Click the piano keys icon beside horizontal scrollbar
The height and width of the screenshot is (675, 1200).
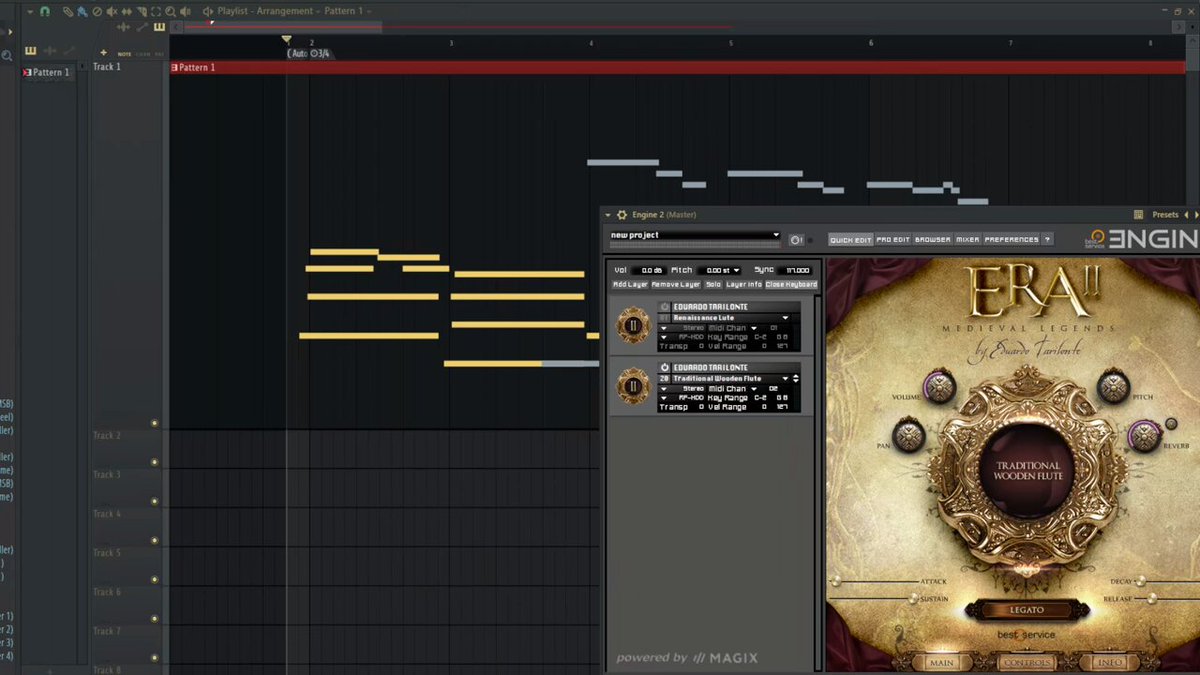coord(159,27)
